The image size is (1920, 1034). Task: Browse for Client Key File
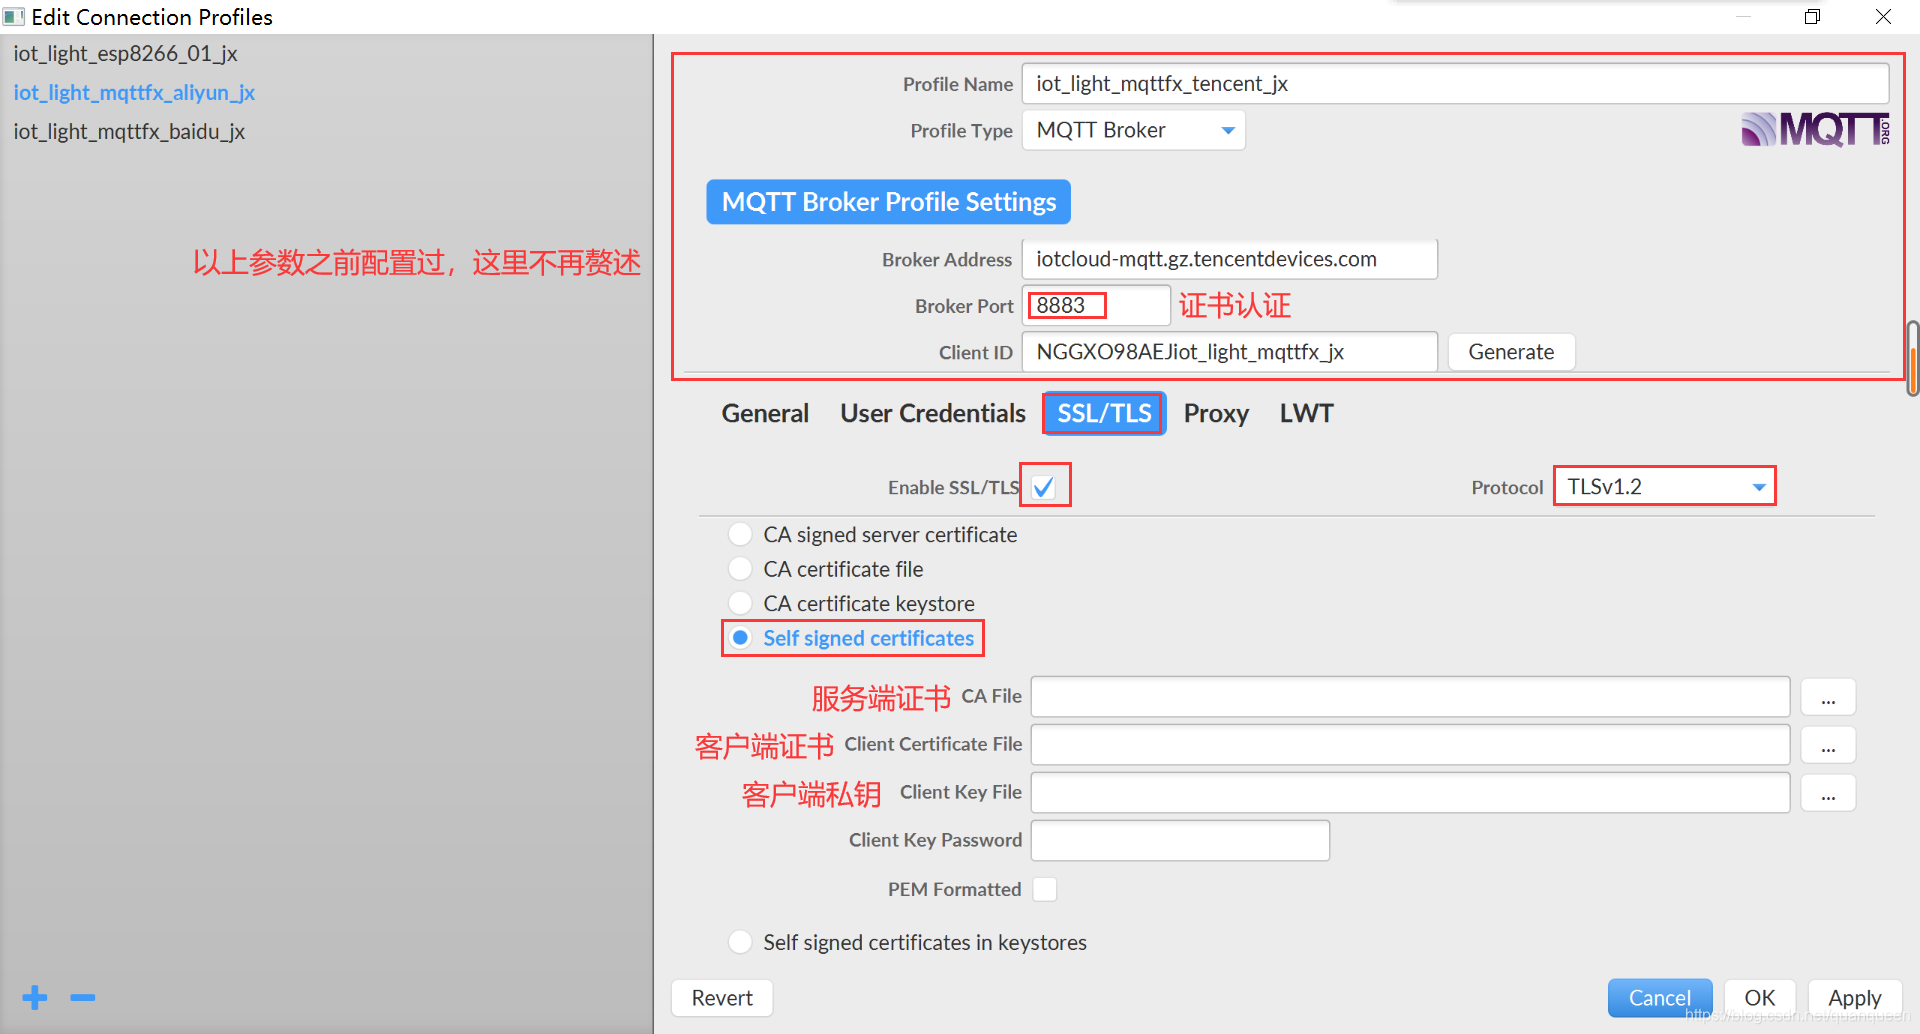[x=1828, y=793]
